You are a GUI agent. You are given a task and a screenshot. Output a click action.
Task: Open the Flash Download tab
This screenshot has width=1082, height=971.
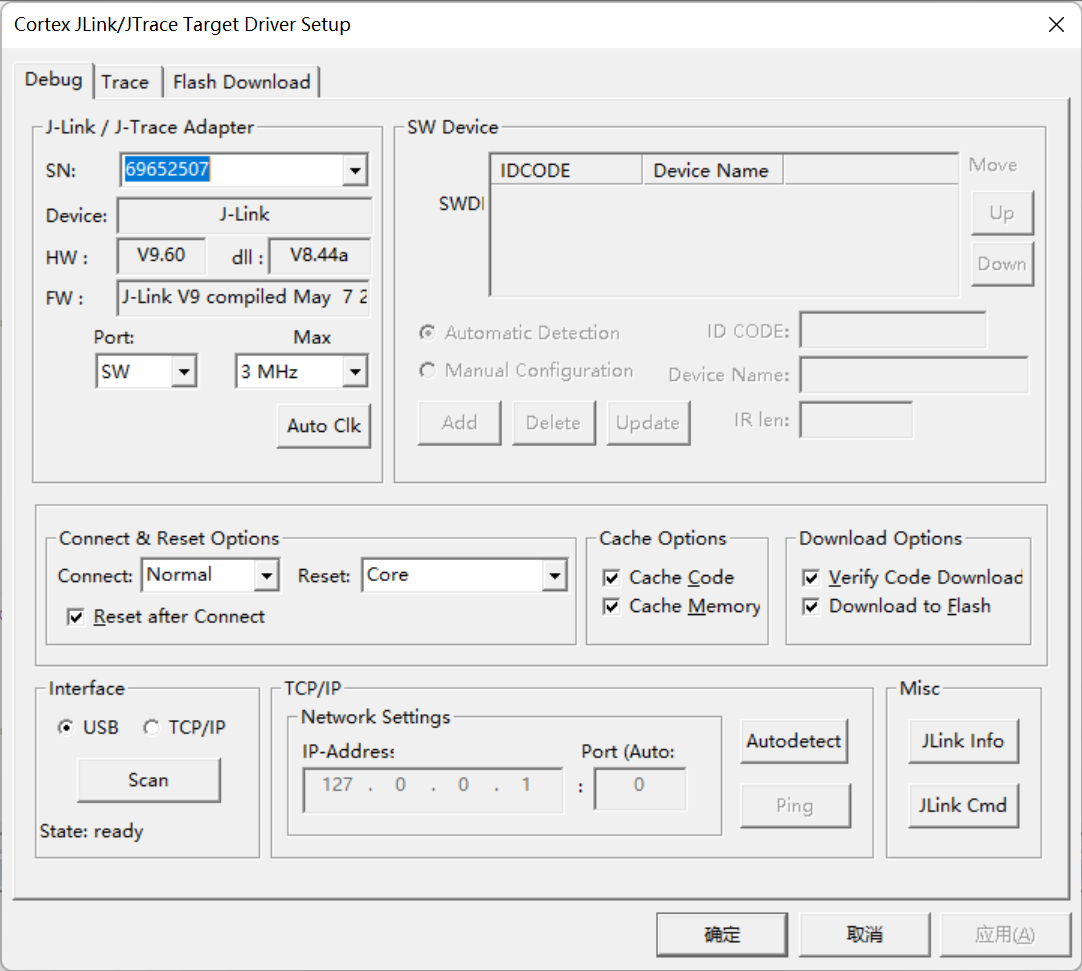coord(242,82)
